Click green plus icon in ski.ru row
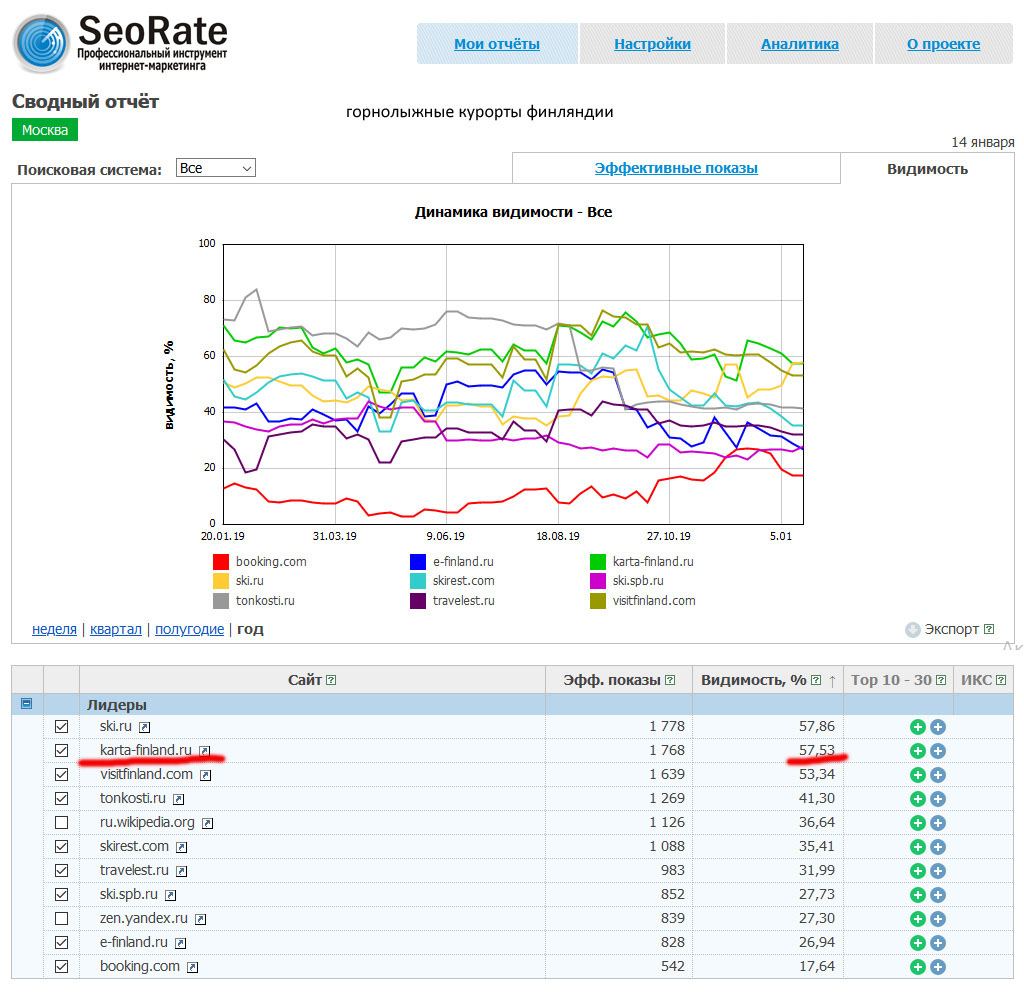Image resolution: width=1024 pixels, height=994 pixels. (918, 727)
